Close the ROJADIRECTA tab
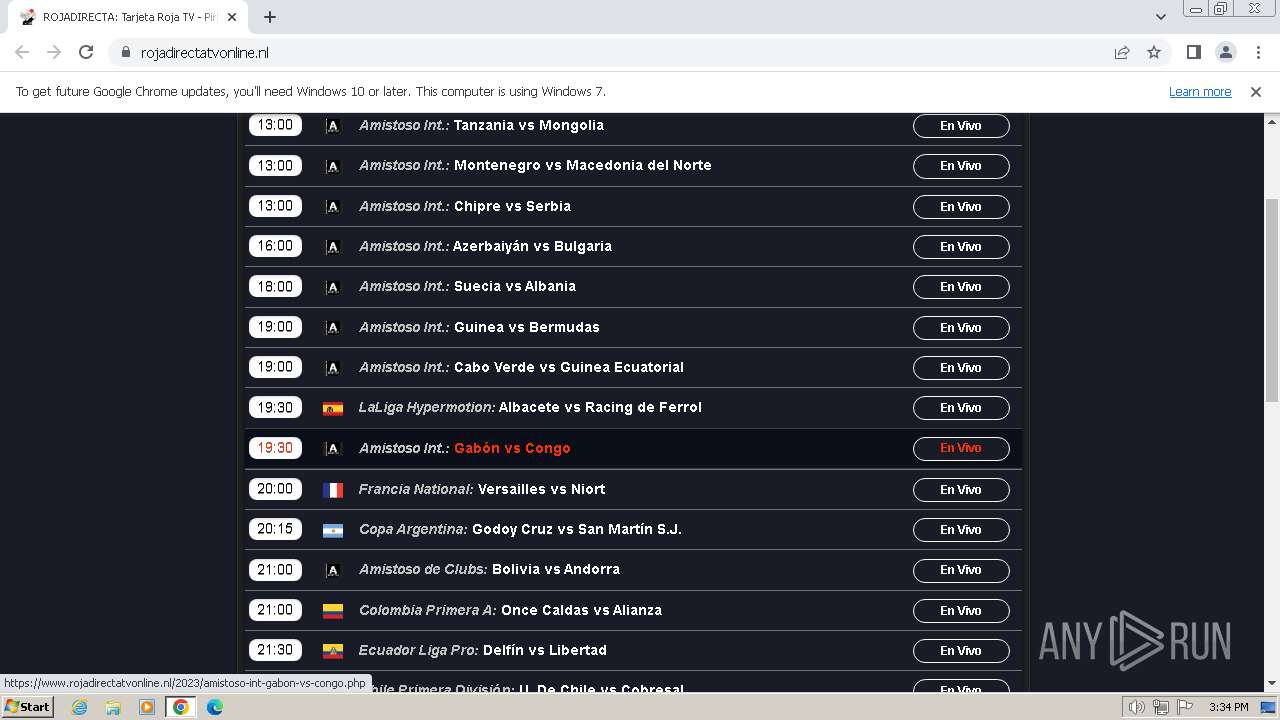This screenshot has width=1280, height=720. coord(233,17)
